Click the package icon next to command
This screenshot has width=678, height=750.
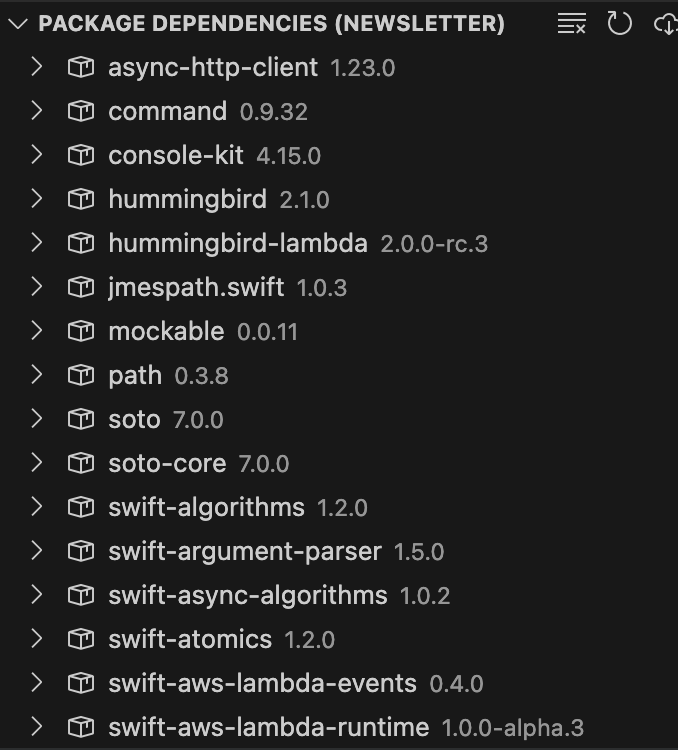point(80,111)
